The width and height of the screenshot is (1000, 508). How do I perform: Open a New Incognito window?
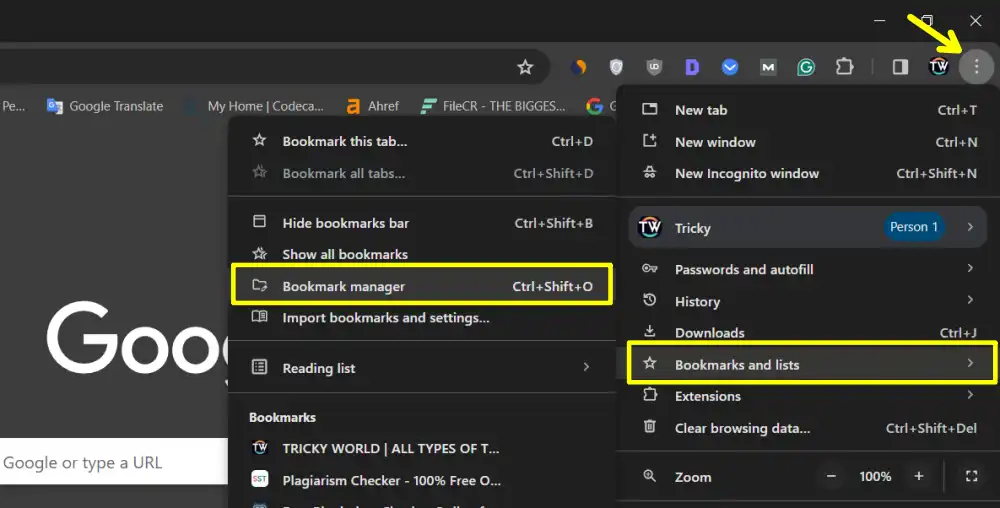[x=809, y=173]
